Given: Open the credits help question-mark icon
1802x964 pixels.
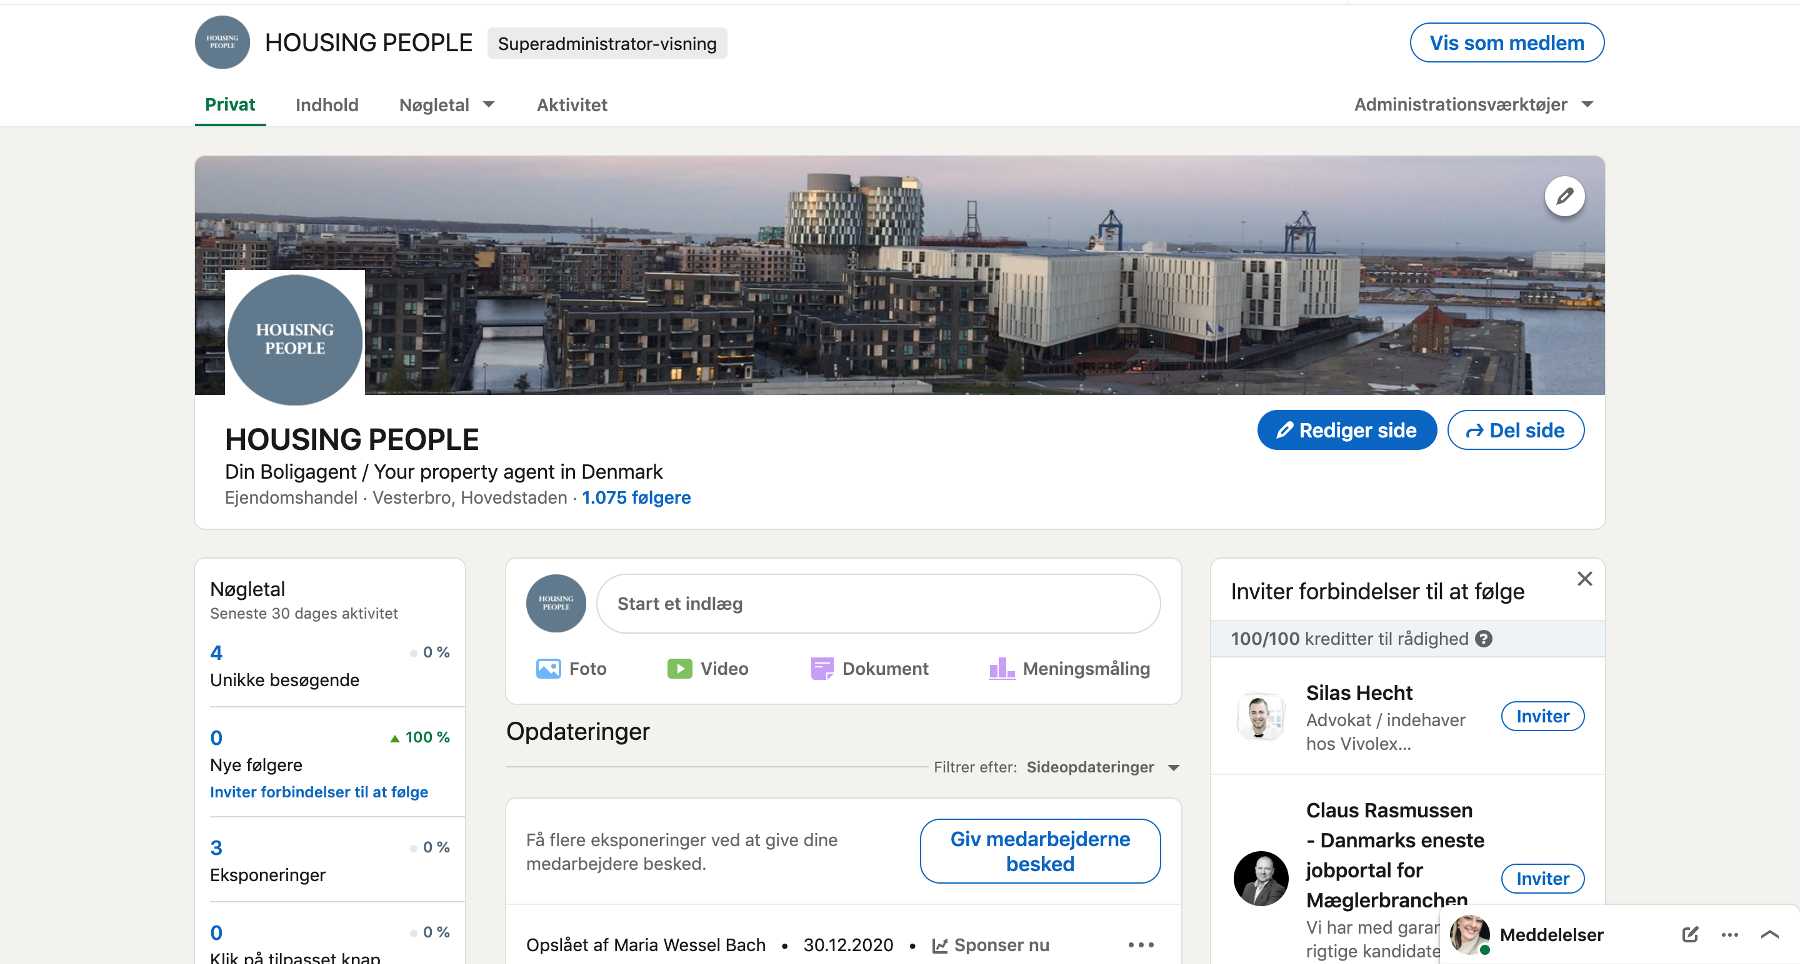Looking at the screenshot, I should tap(1484, 639).
